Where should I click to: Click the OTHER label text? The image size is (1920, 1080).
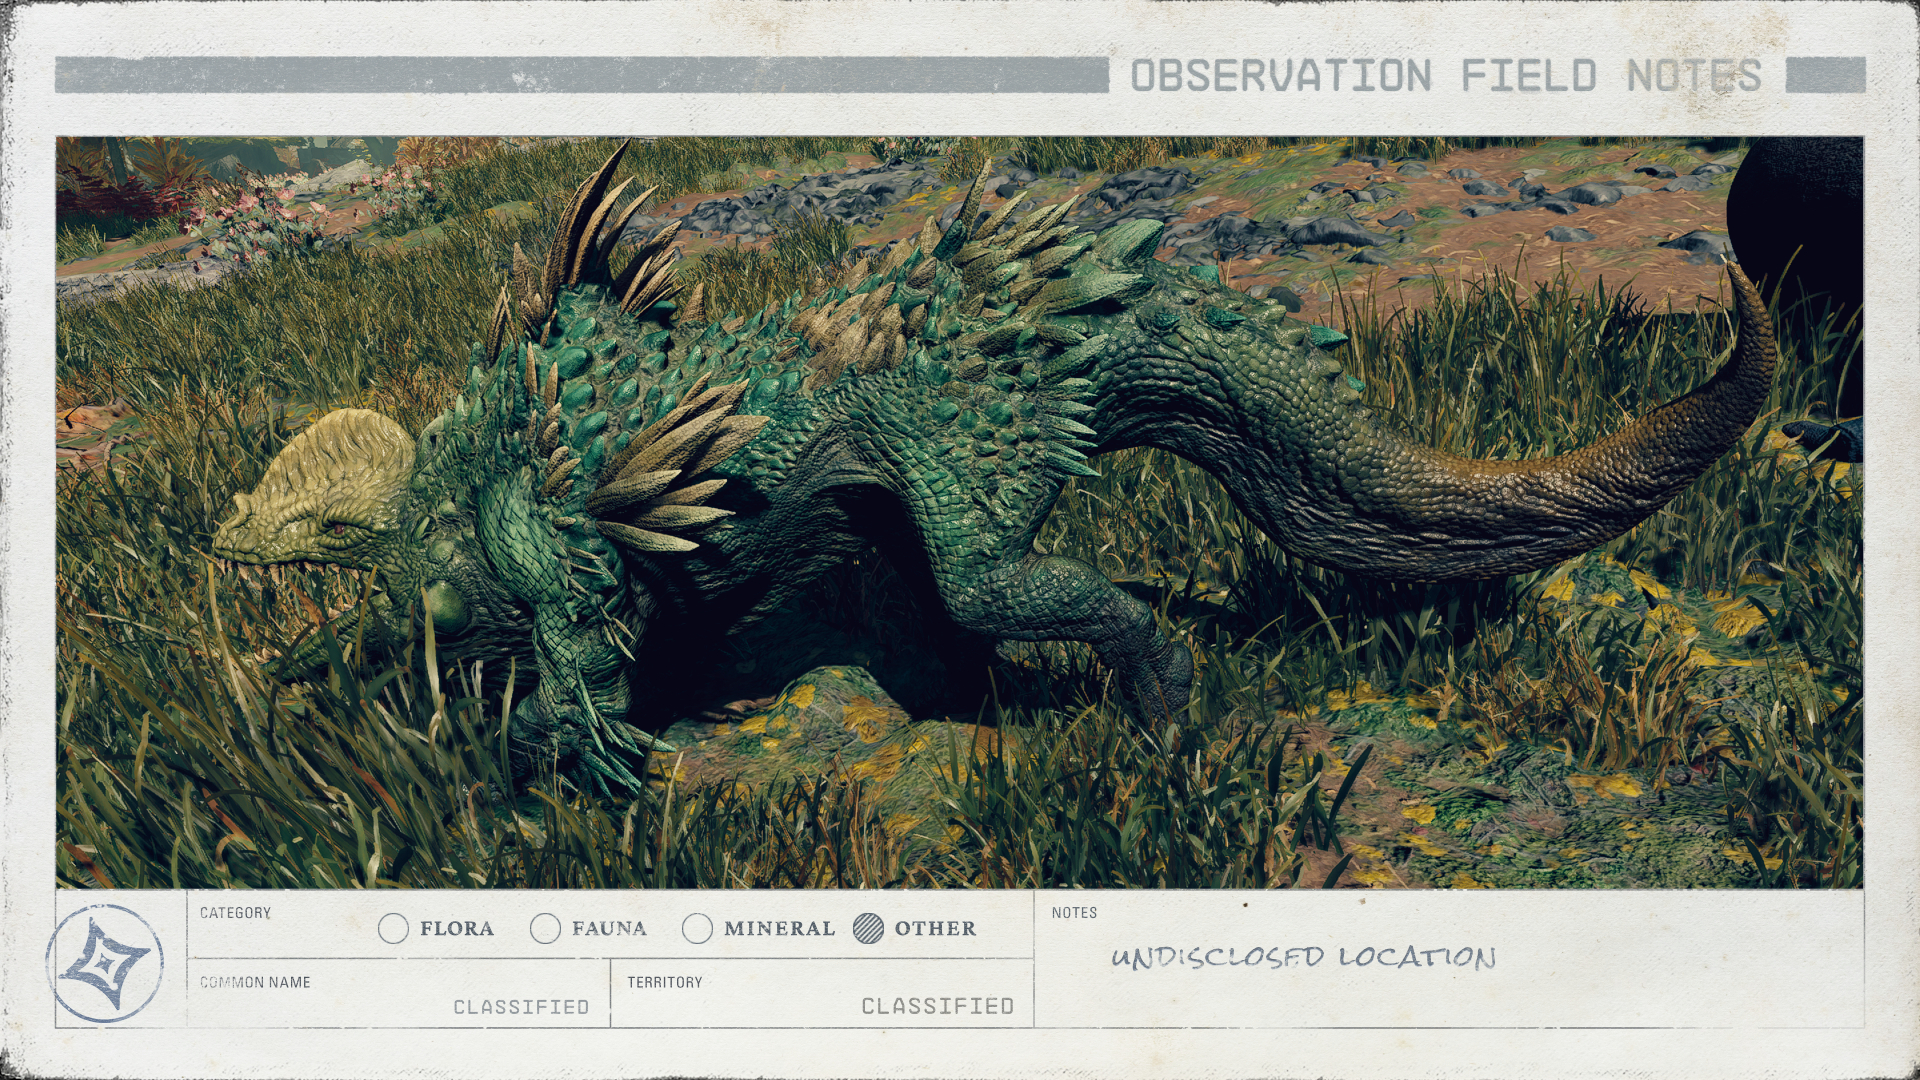tap(935, 929)
